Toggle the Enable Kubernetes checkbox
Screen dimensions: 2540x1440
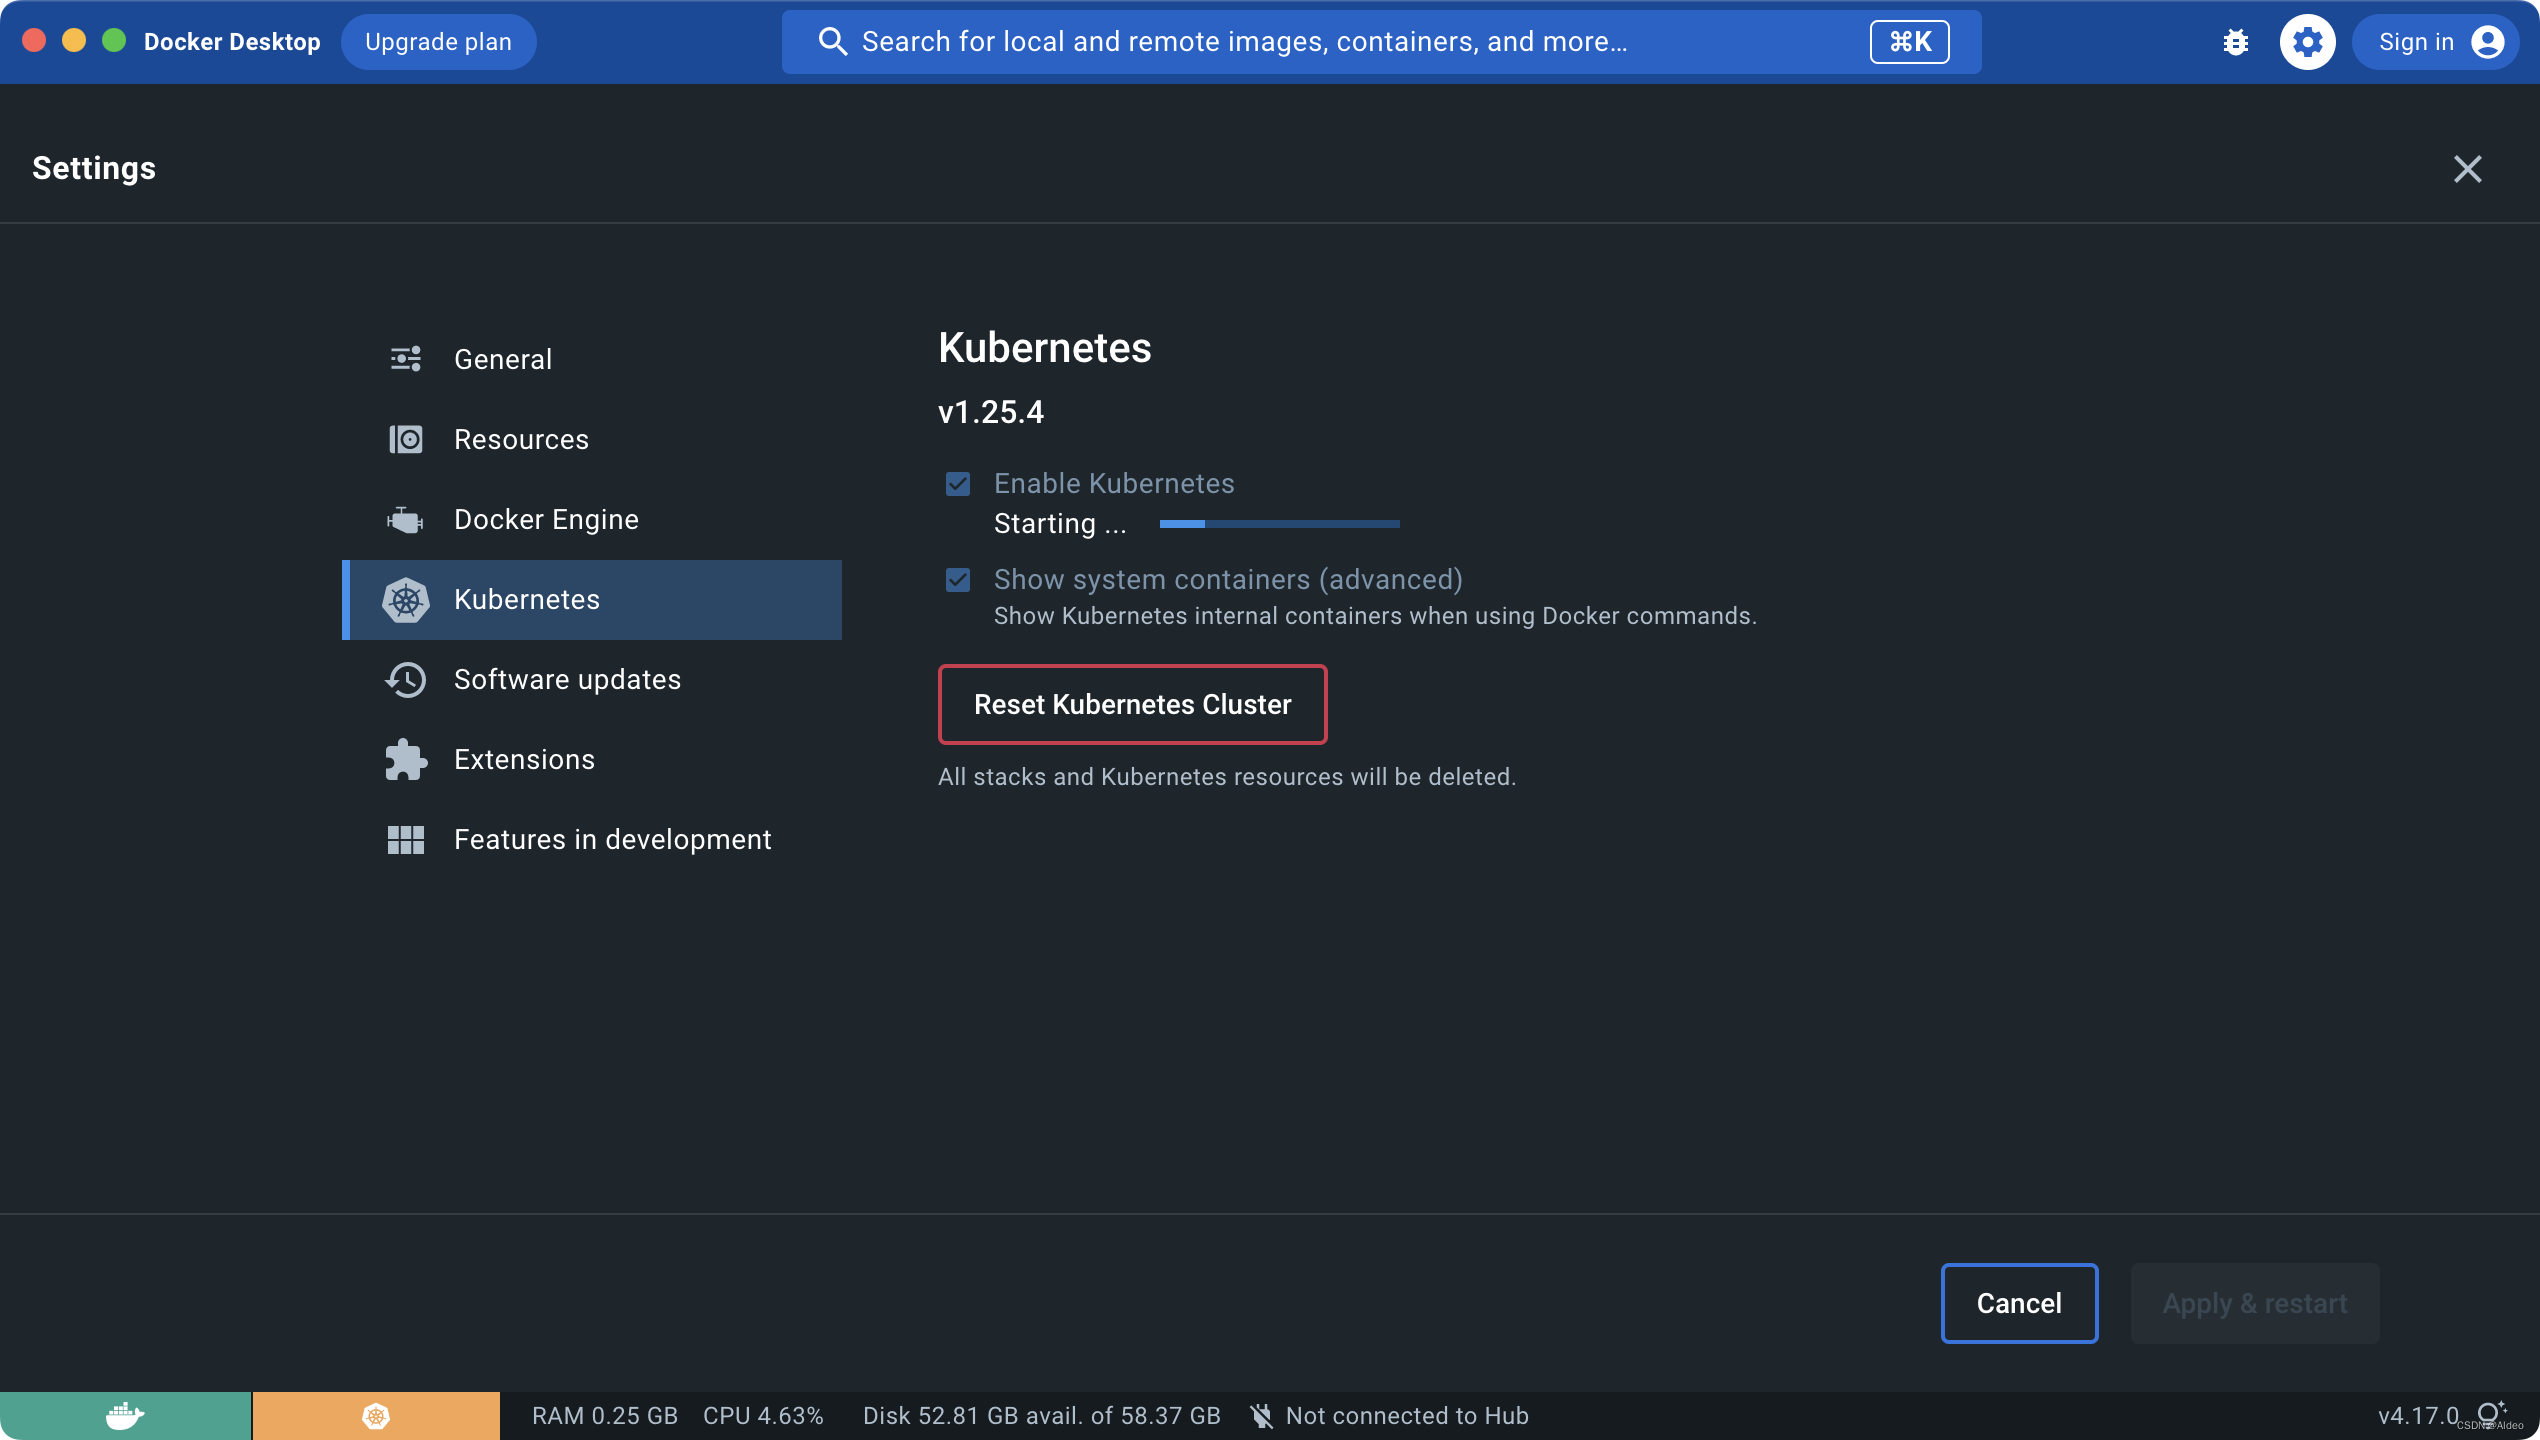point(958,484)
